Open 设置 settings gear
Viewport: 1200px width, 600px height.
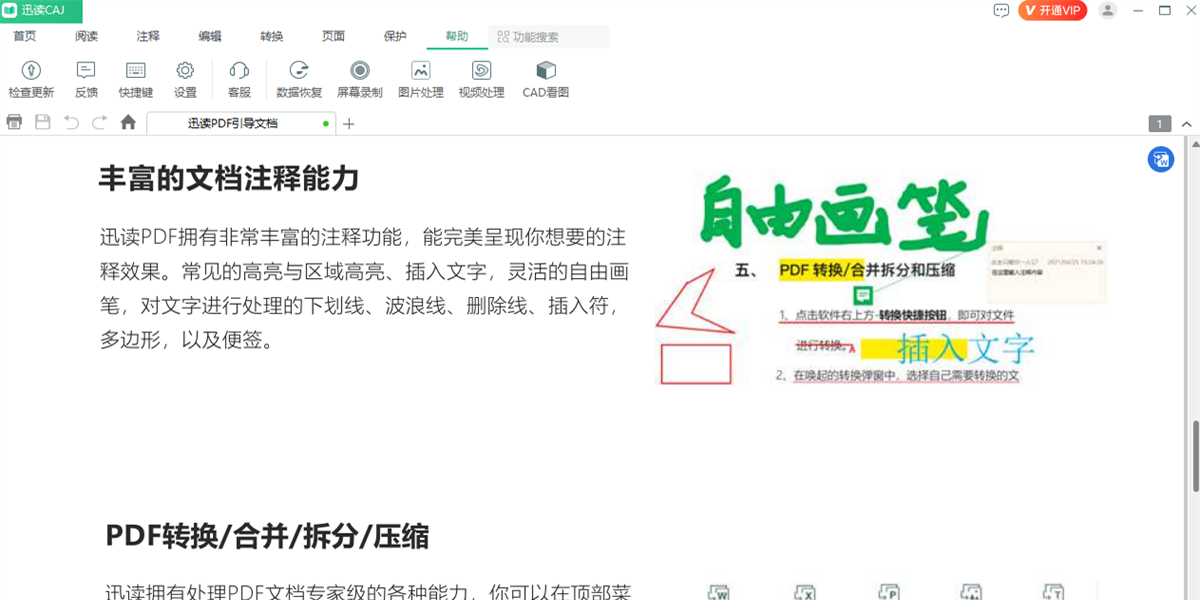coord(185,79)
